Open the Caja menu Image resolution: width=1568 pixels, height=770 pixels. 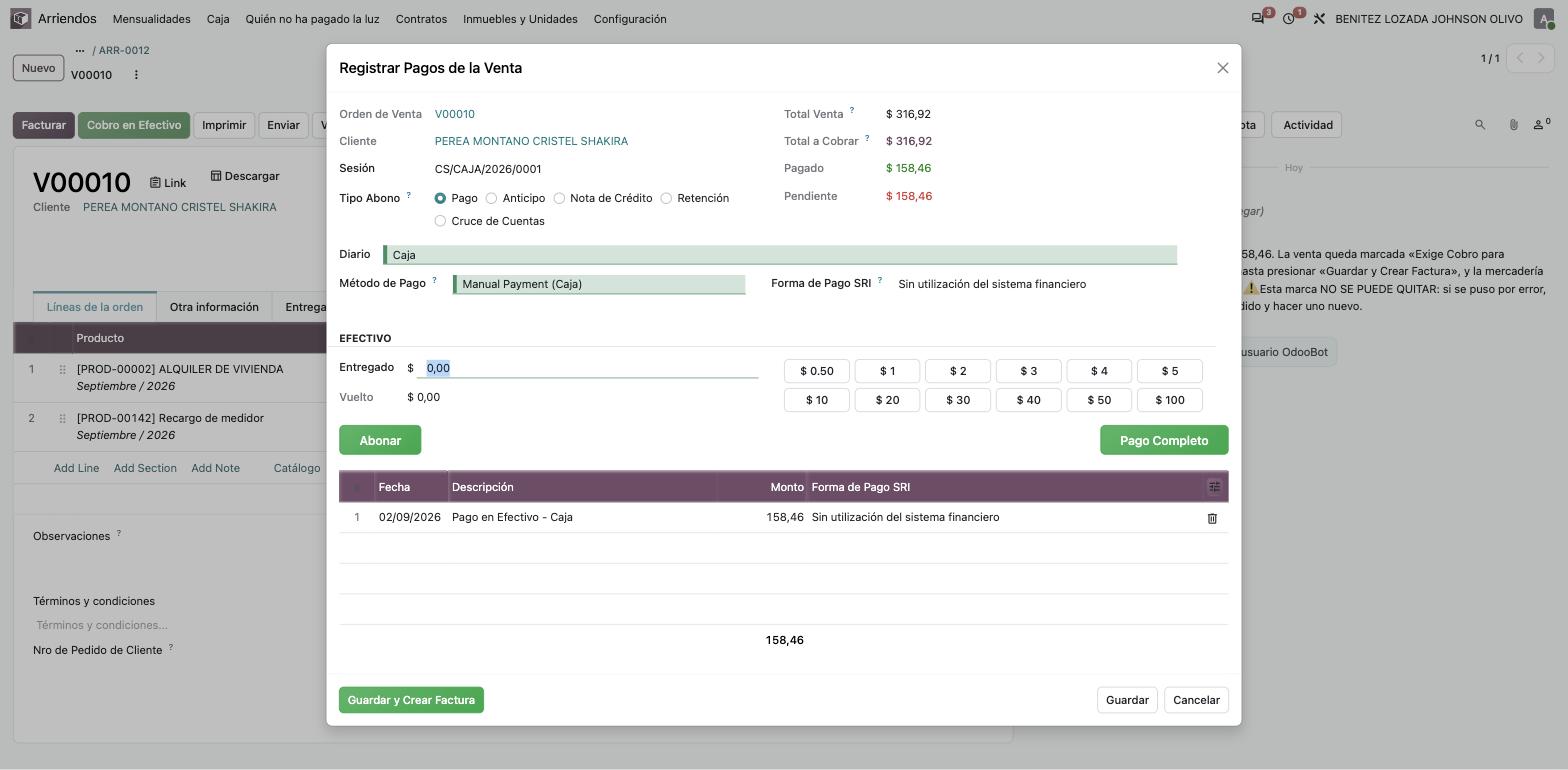click(x=218, y=19)
